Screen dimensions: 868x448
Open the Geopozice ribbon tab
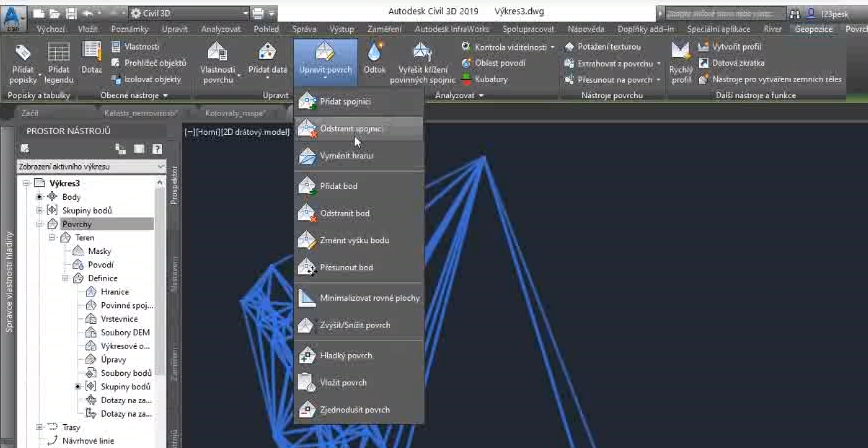point(811,29)
